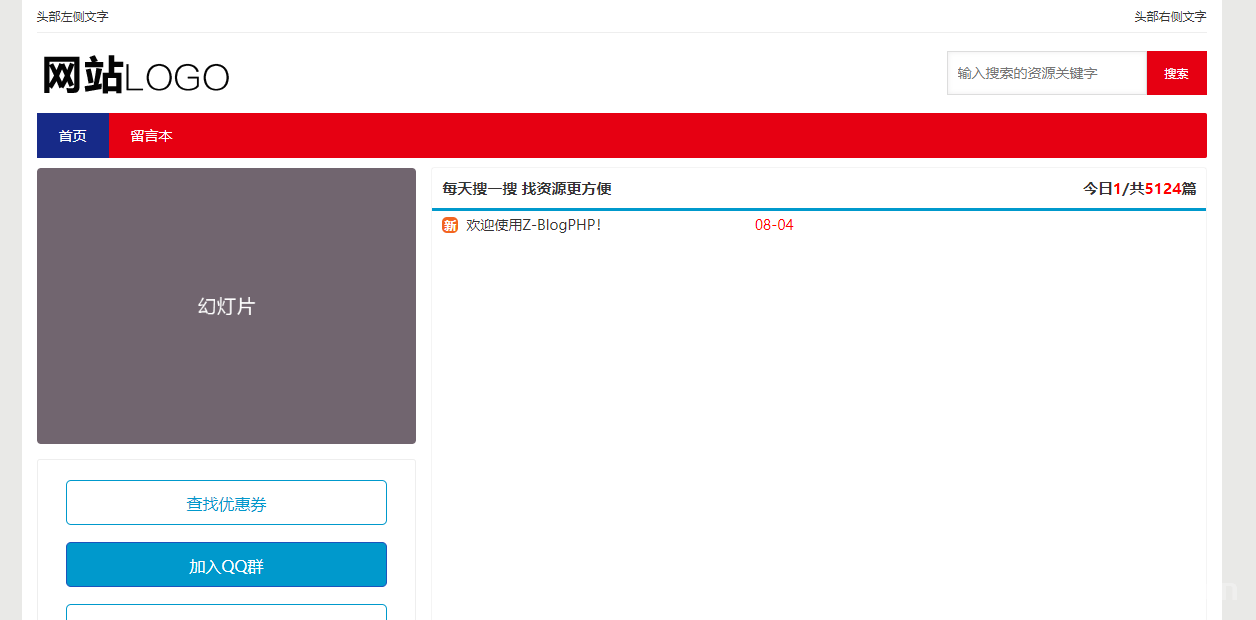Click the partially visible outlined button below 加入QQ群
The width and height of the screenshot is (1256, 620).
[226, 614]
